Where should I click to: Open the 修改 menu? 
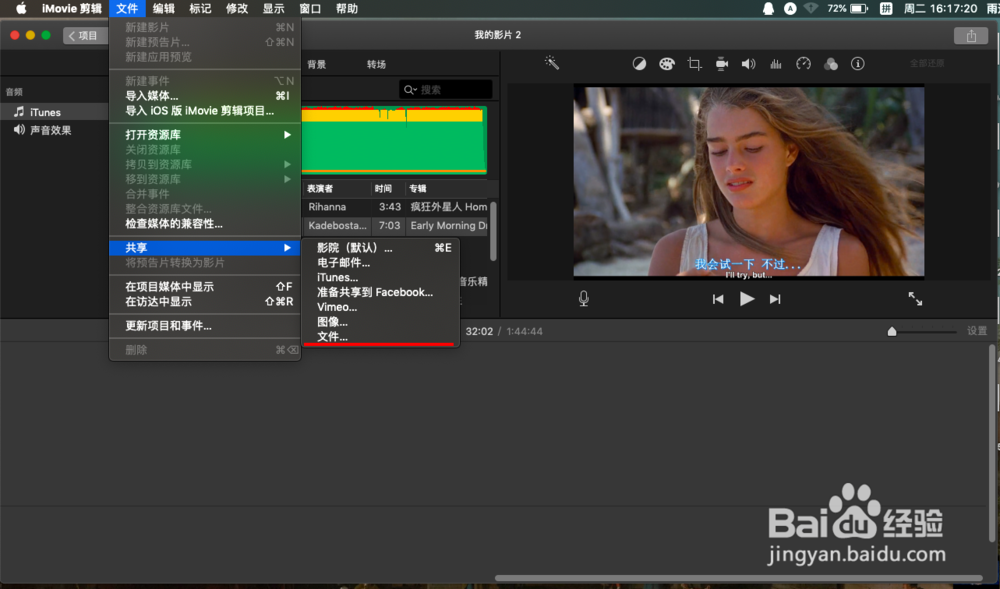(237, 8)
